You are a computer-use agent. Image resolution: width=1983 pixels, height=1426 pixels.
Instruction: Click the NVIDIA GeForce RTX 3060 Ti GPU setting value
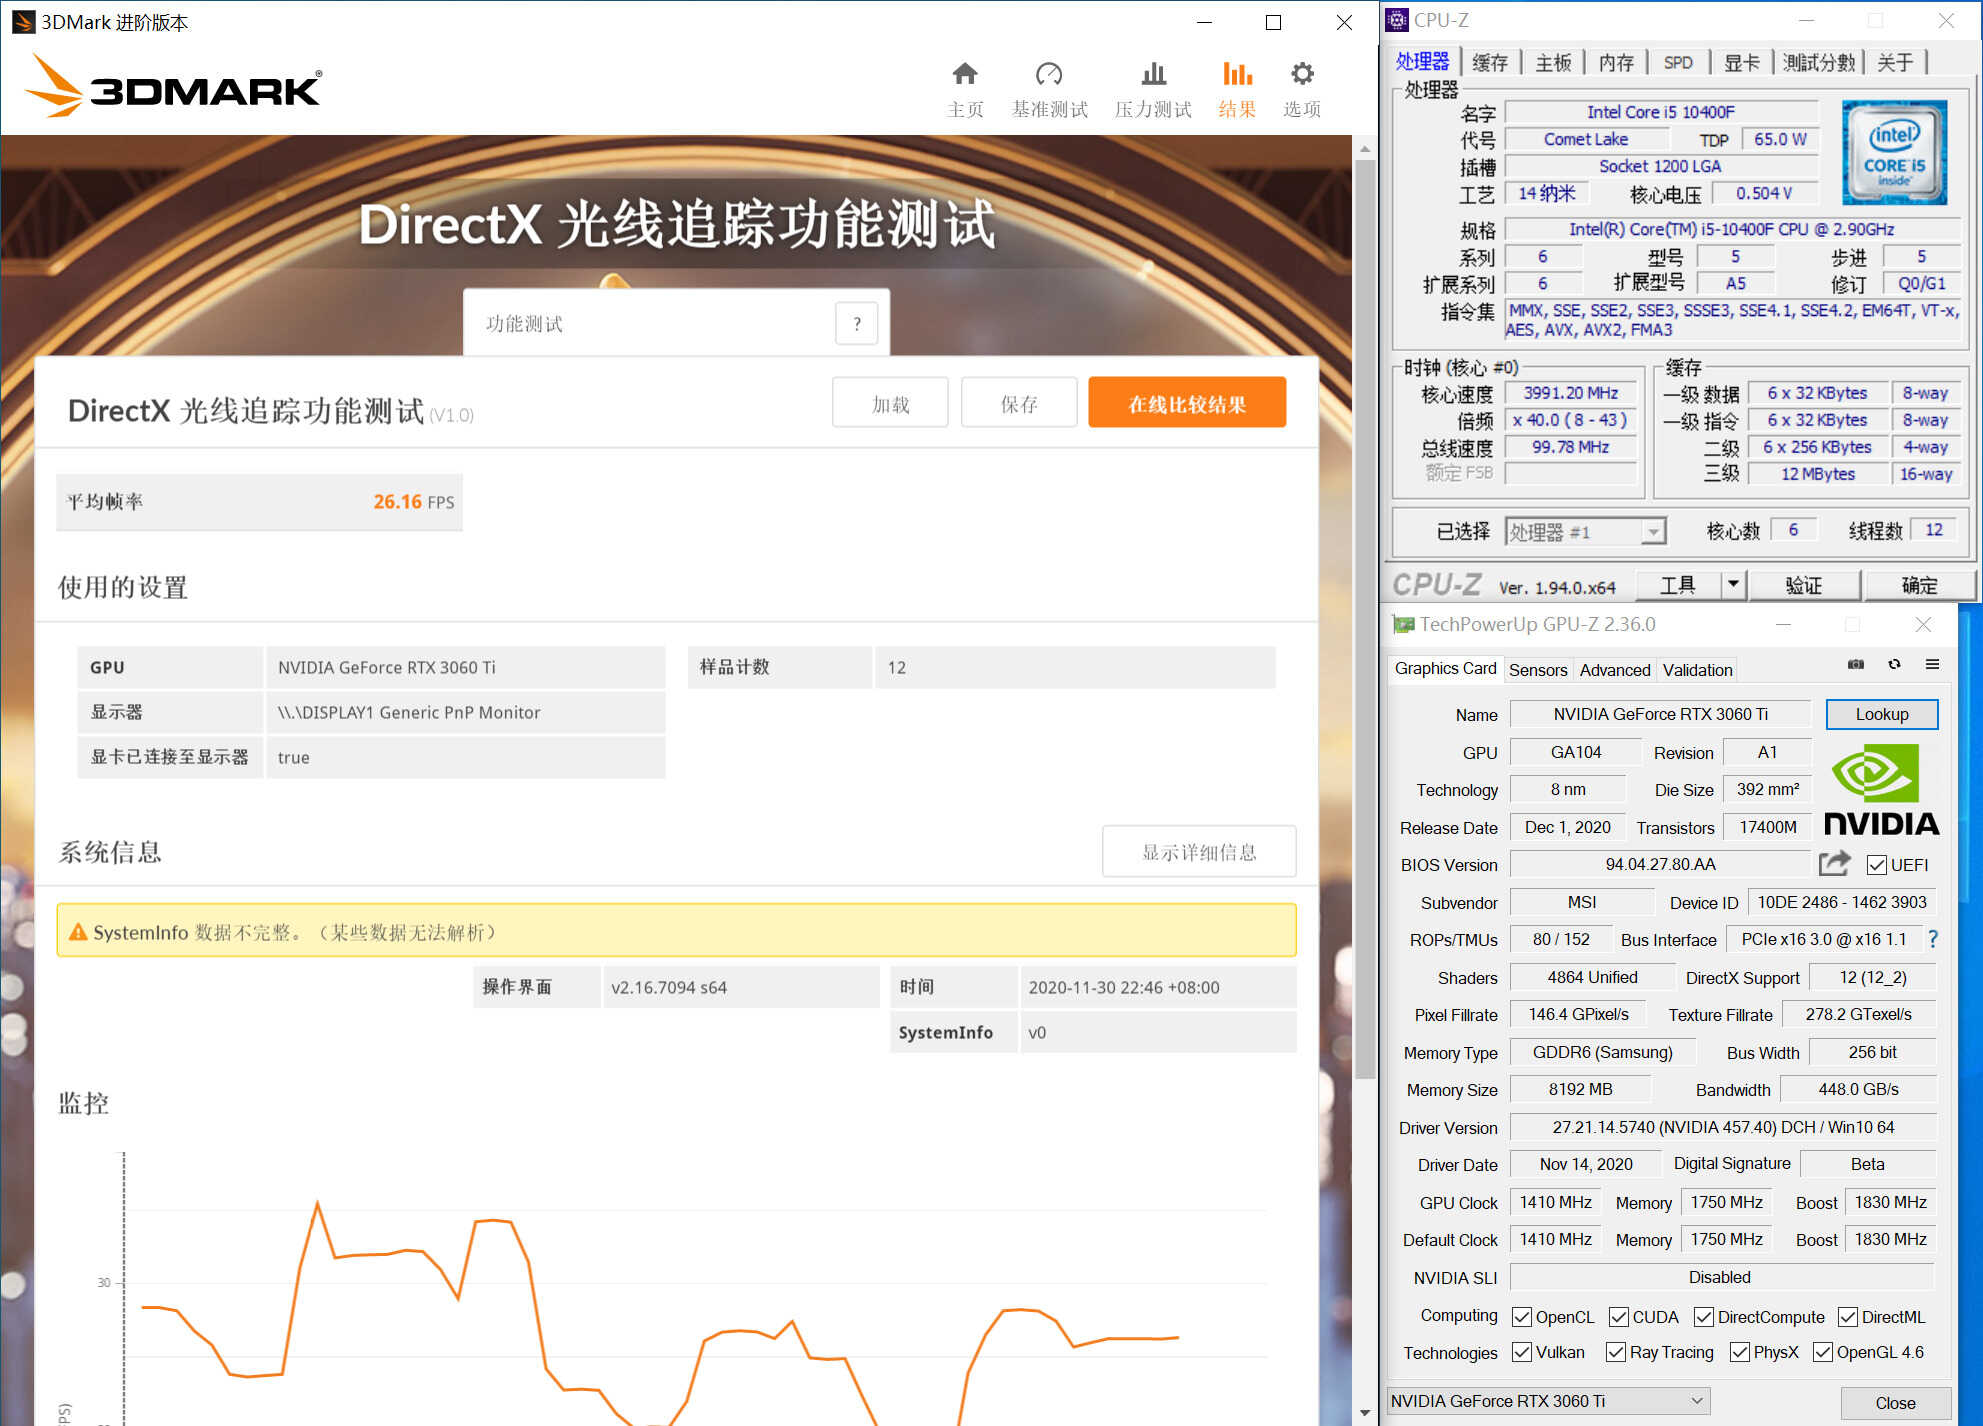[465, 667]
